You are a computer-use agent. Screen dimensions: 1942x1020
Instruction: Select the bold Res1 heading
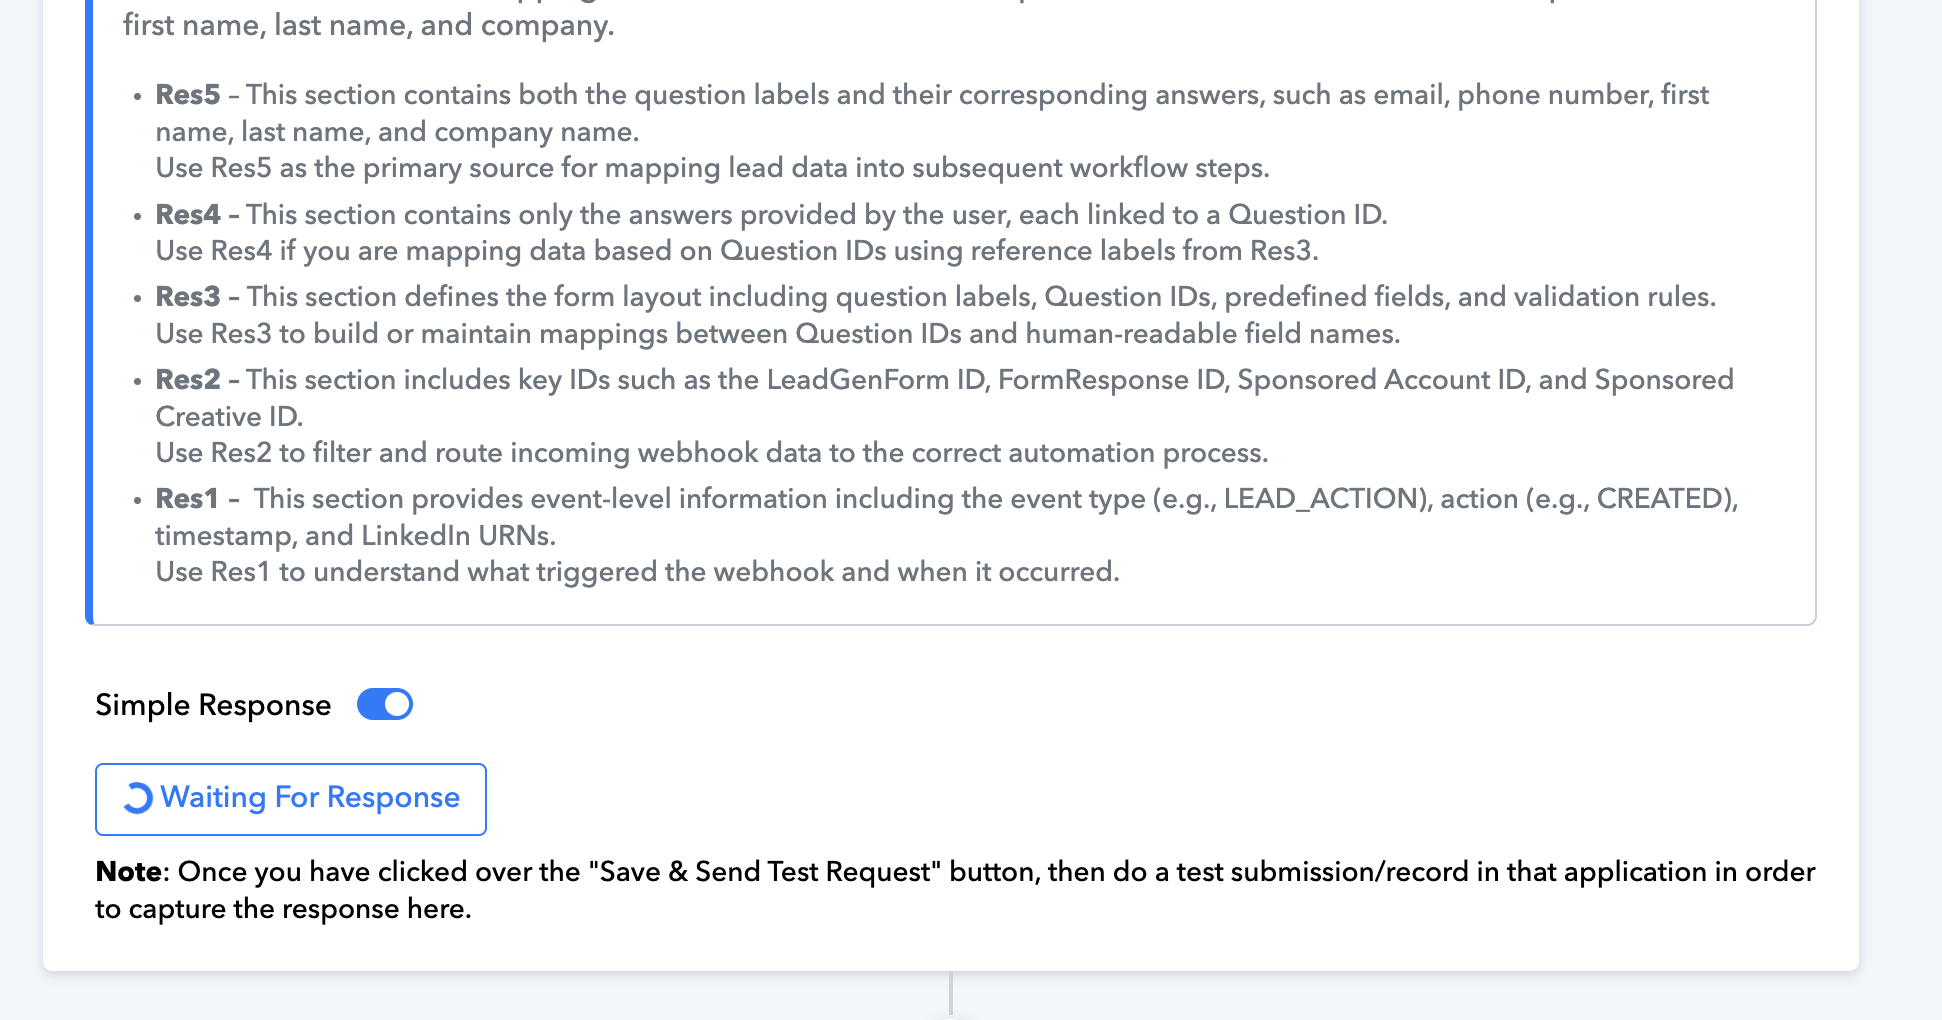pyautogui.click(x=186, y=499)
